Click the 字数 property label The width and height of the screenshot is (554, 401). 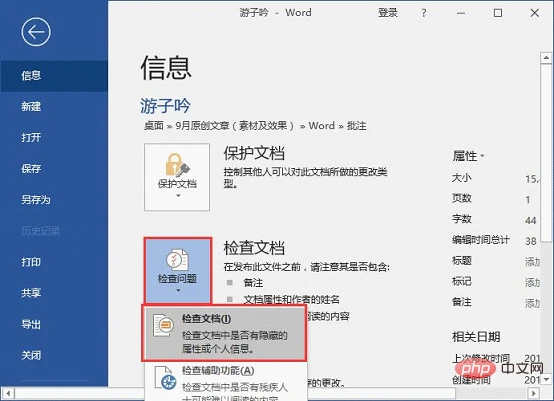tap(461, 219)
